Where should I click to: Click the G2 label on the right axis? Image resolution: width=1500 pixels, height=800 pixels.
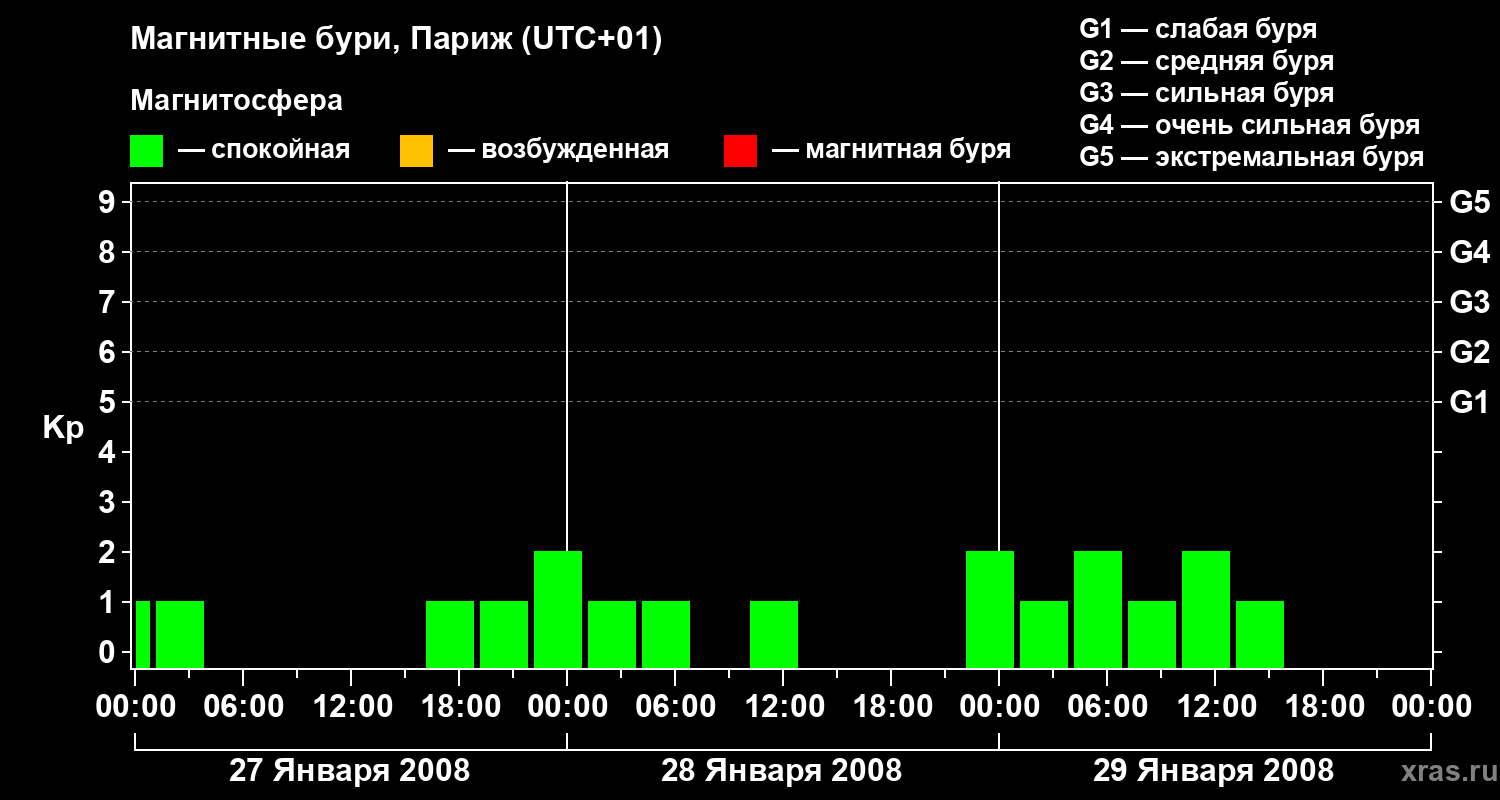1469,352
